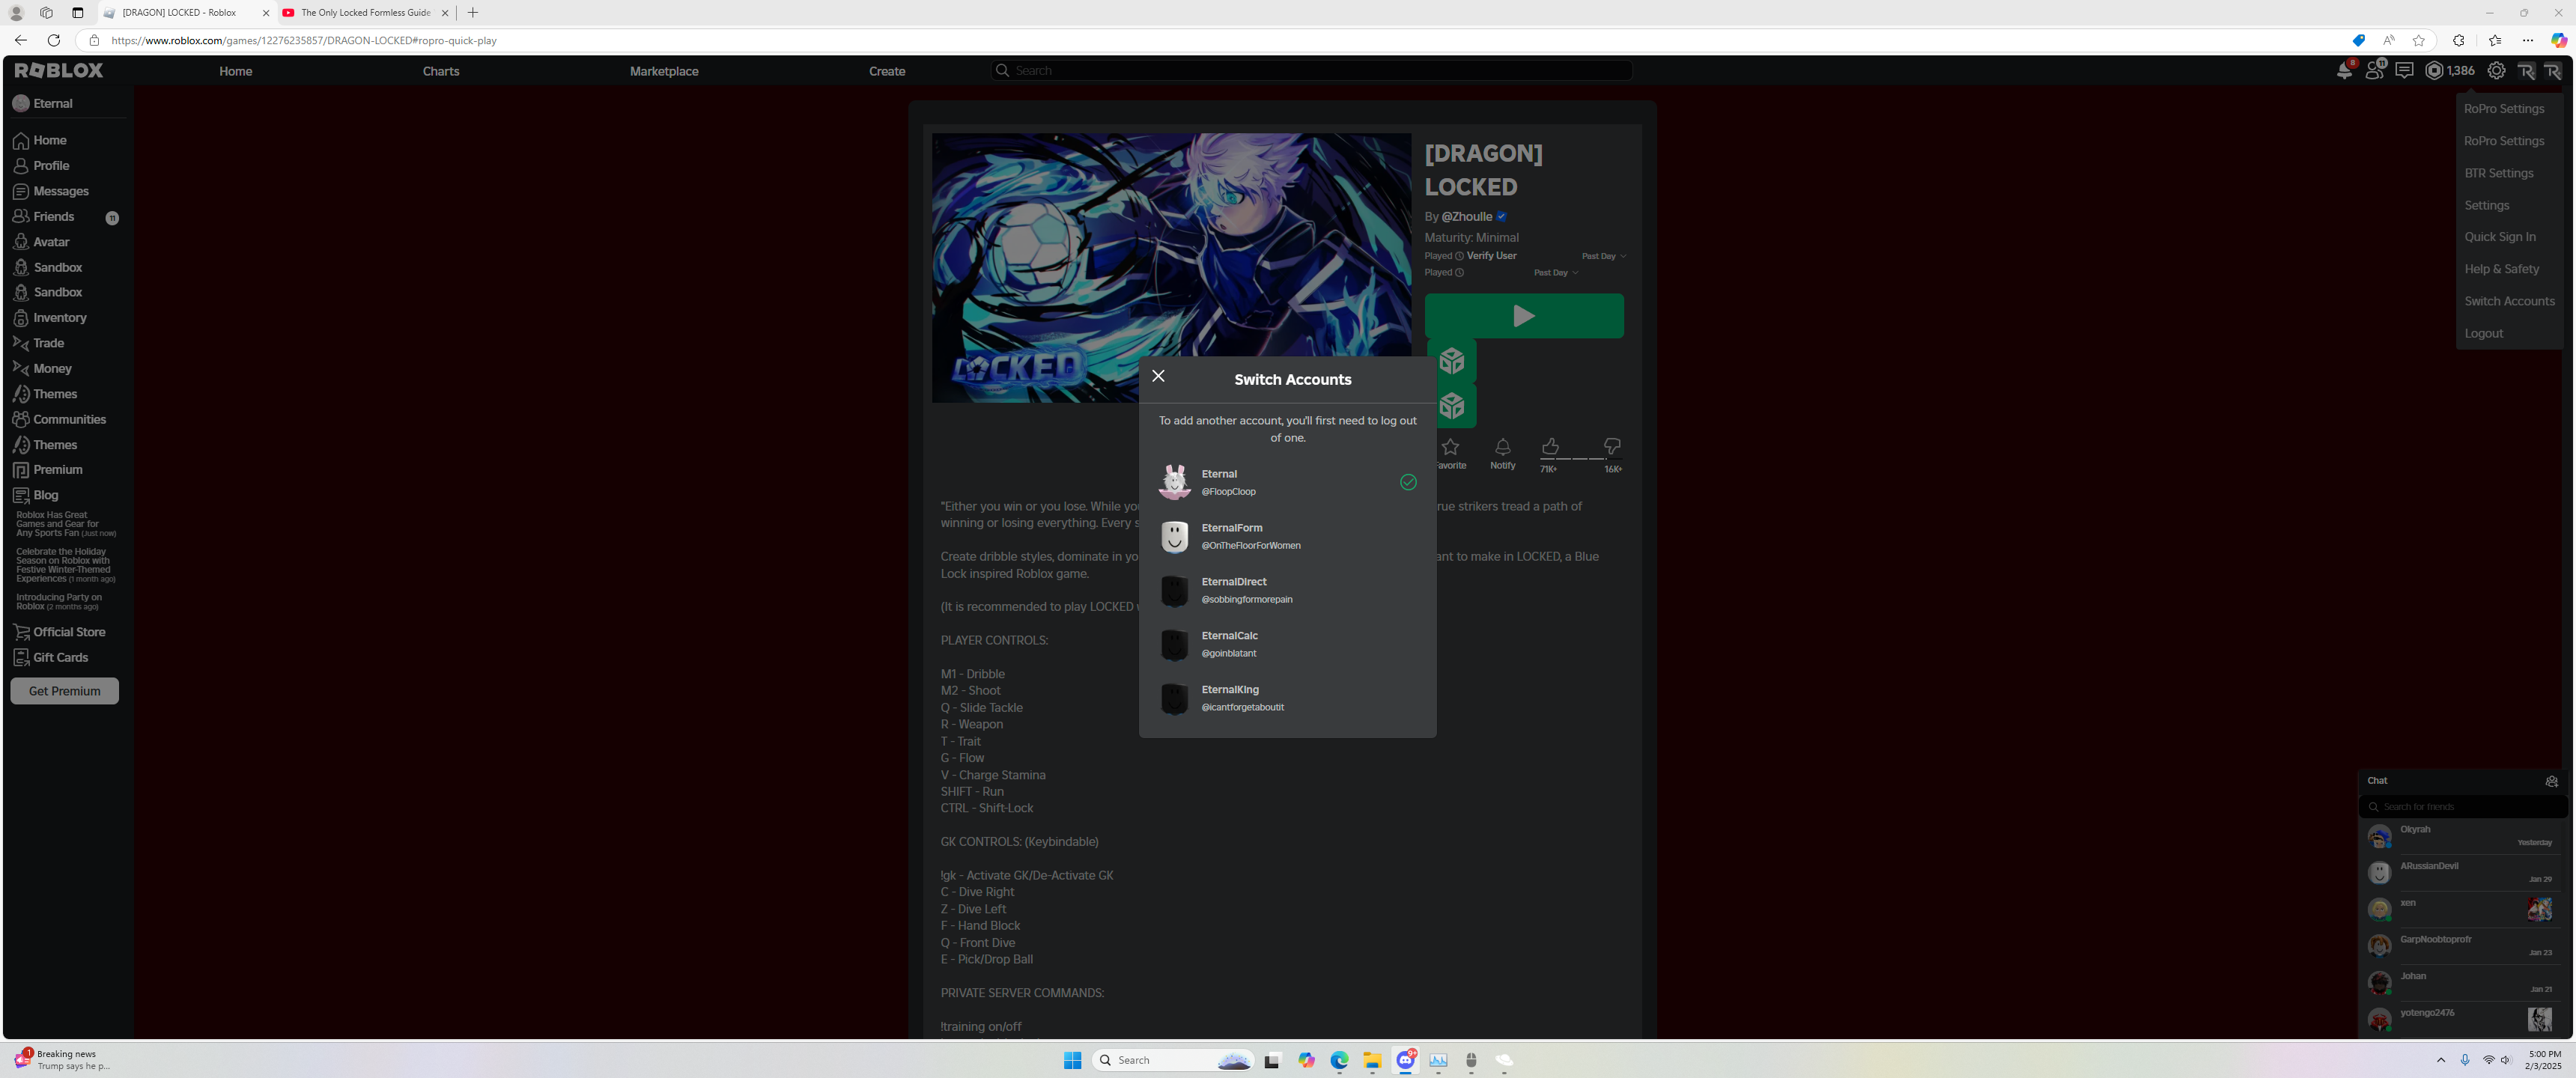
Task: Open a new browser tab
Action: click(473, 13)
